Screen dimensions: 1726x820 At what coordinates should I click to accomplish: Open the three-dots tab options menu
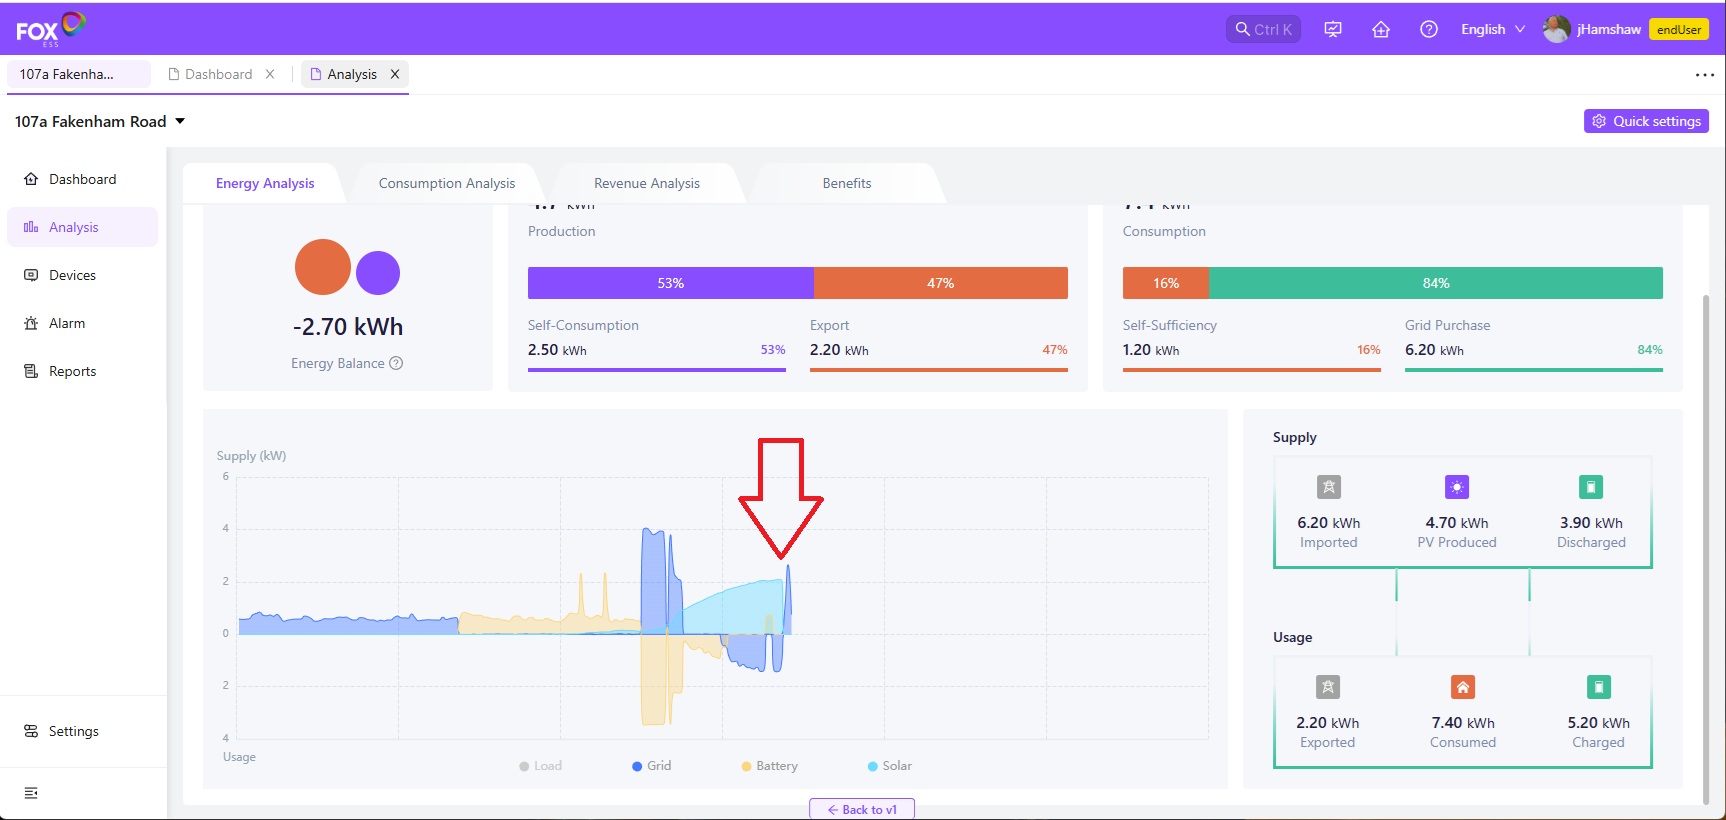1704,75
